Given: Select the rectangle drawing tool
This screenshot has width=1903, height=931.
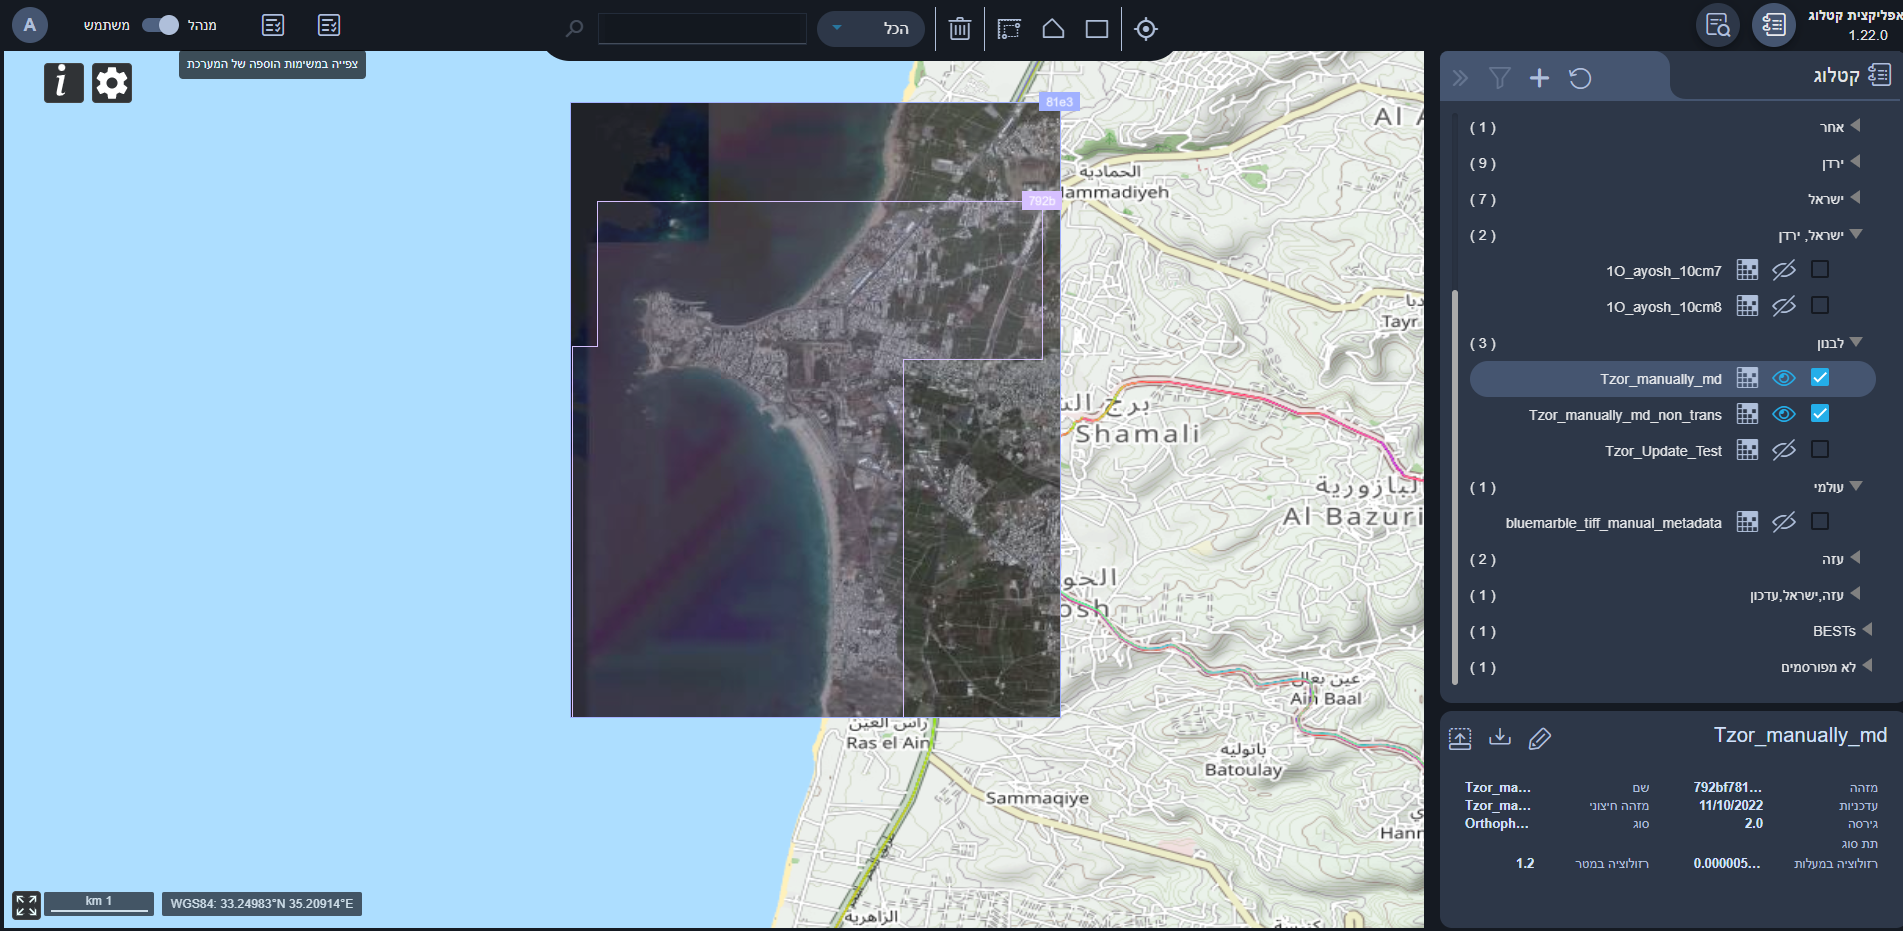Looking at the screenshot, I should click(x=1096, y=29).
